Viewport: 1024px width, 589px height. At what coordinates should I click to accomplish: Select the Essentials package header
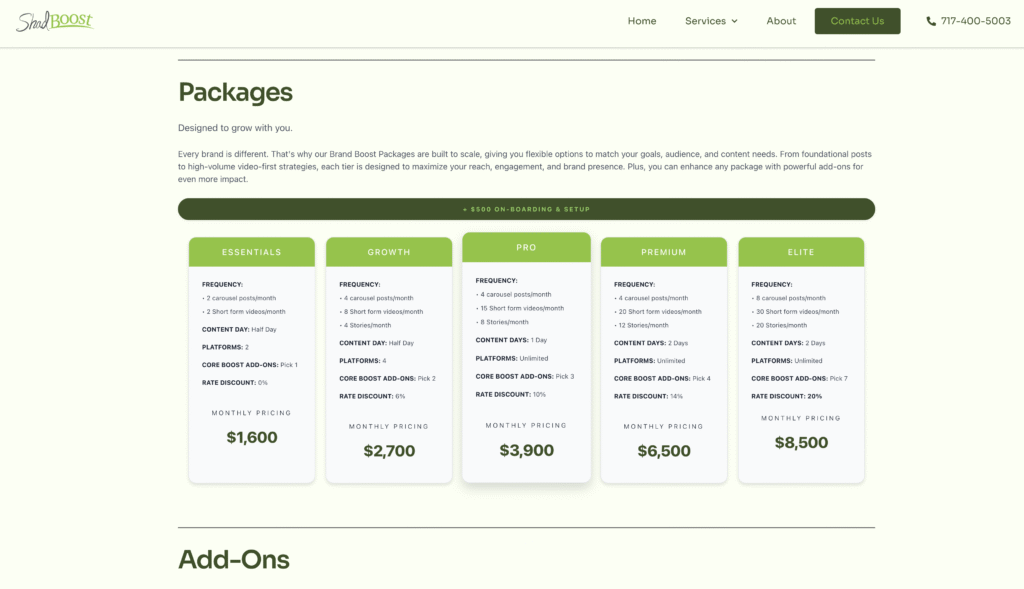click(251, 252)
